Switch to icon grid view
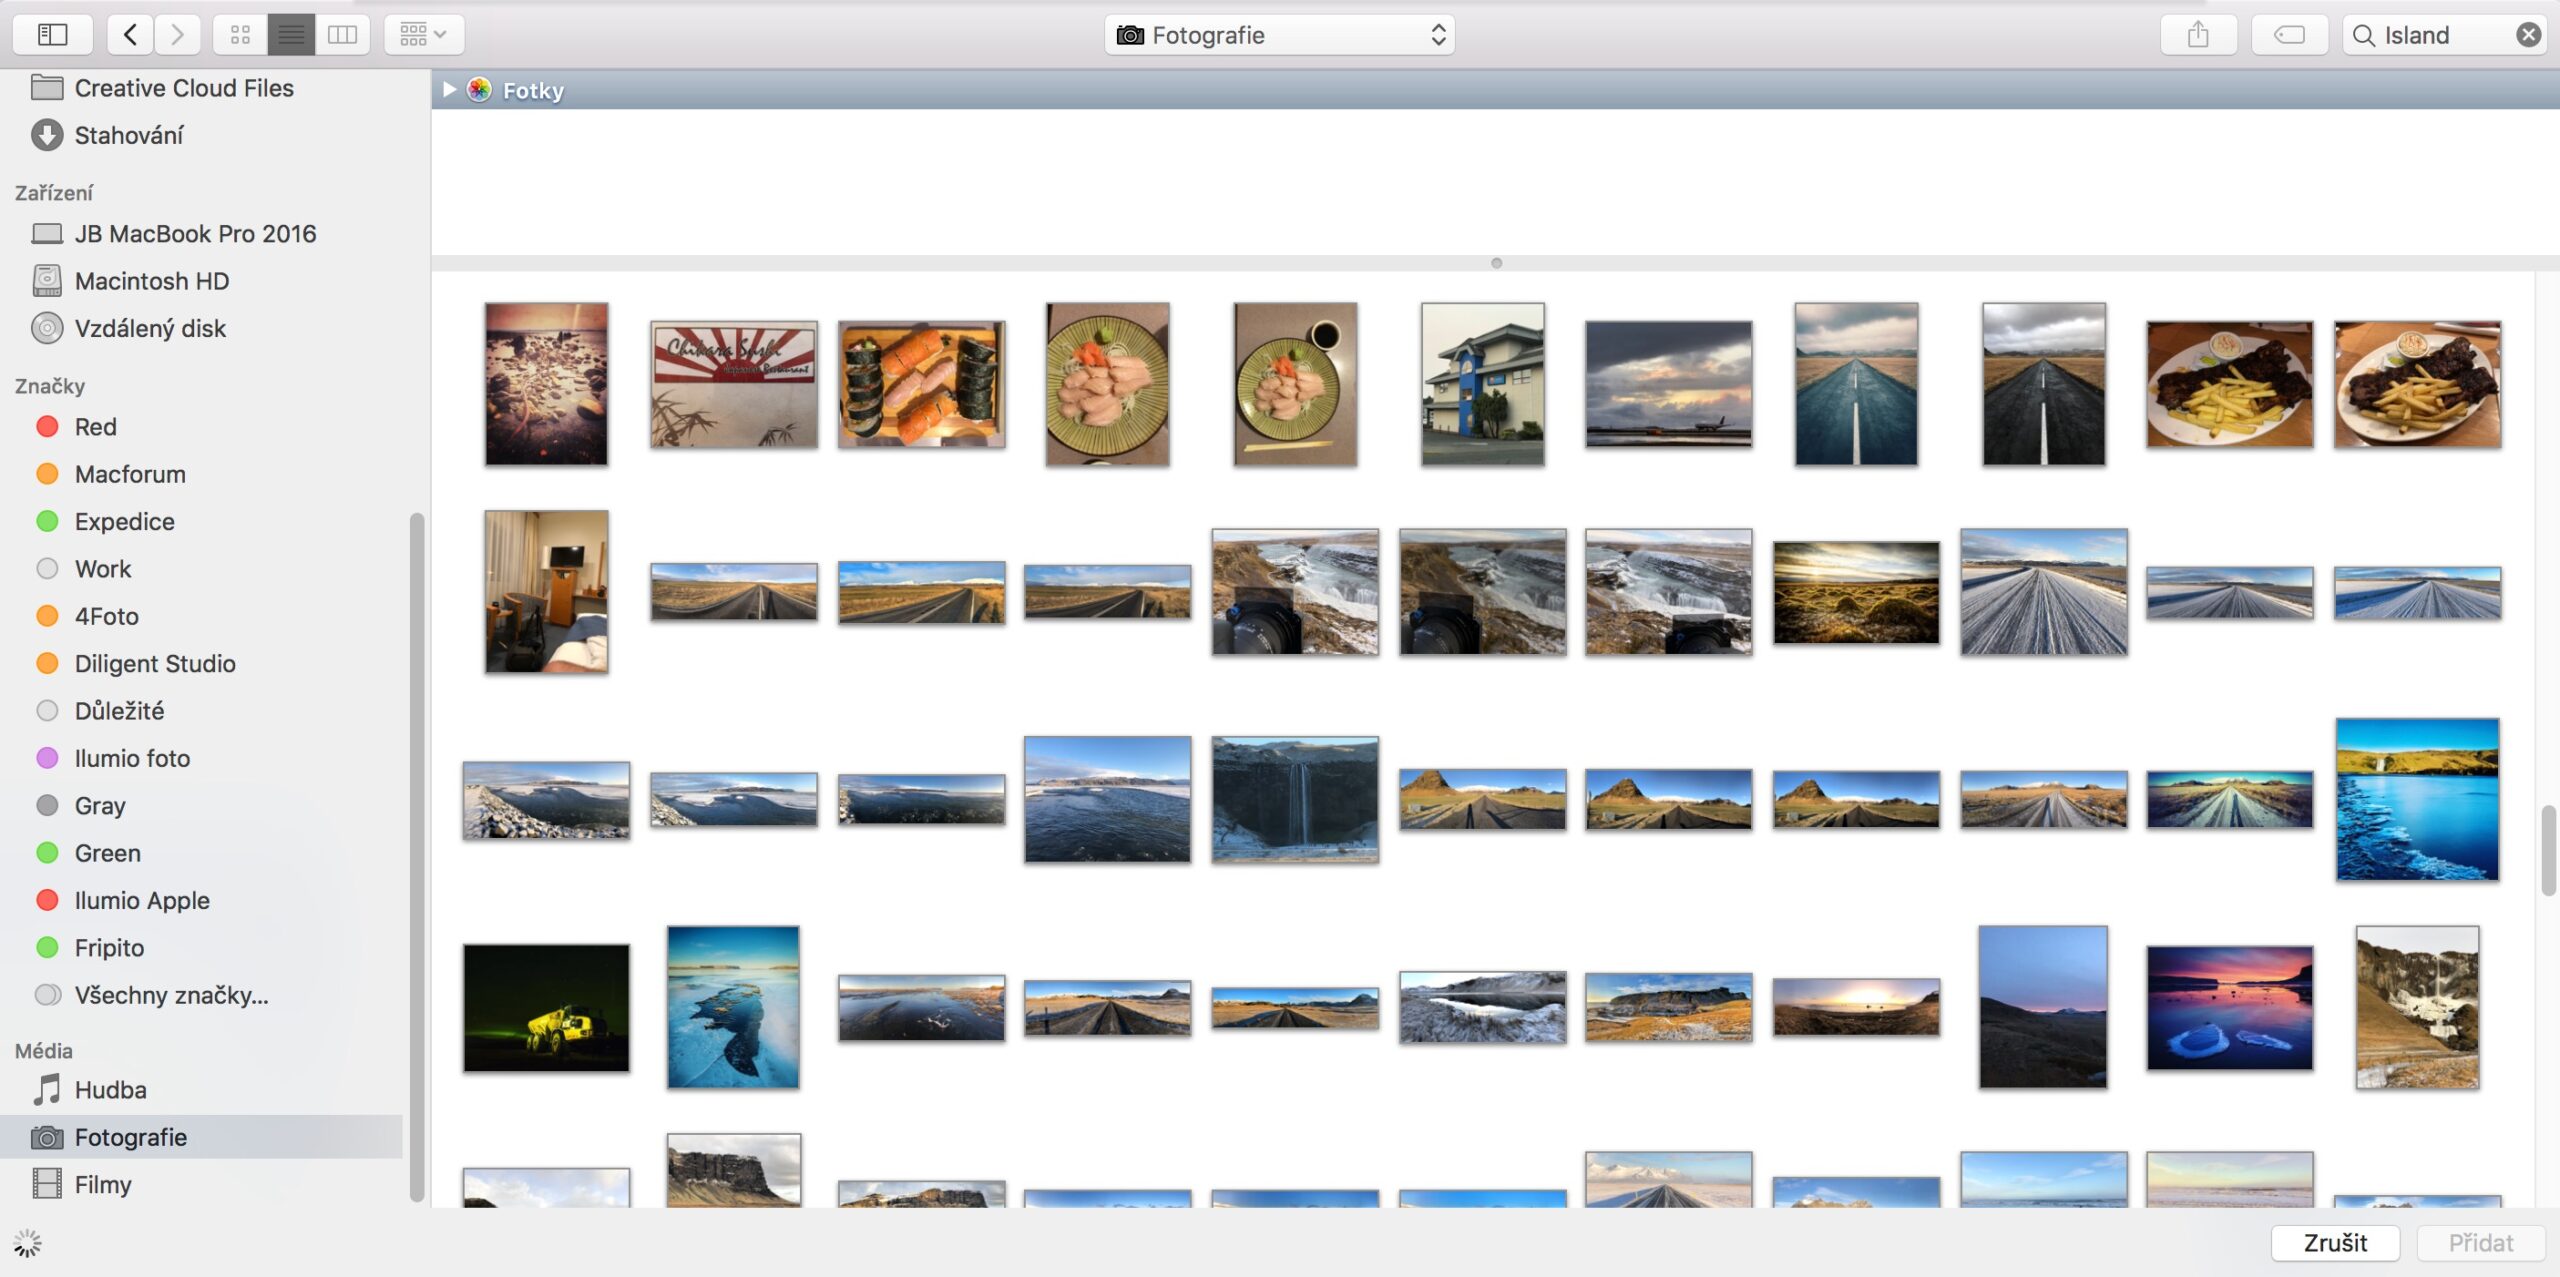This screenshot has width=2560, height=1277. click(240, 35)
